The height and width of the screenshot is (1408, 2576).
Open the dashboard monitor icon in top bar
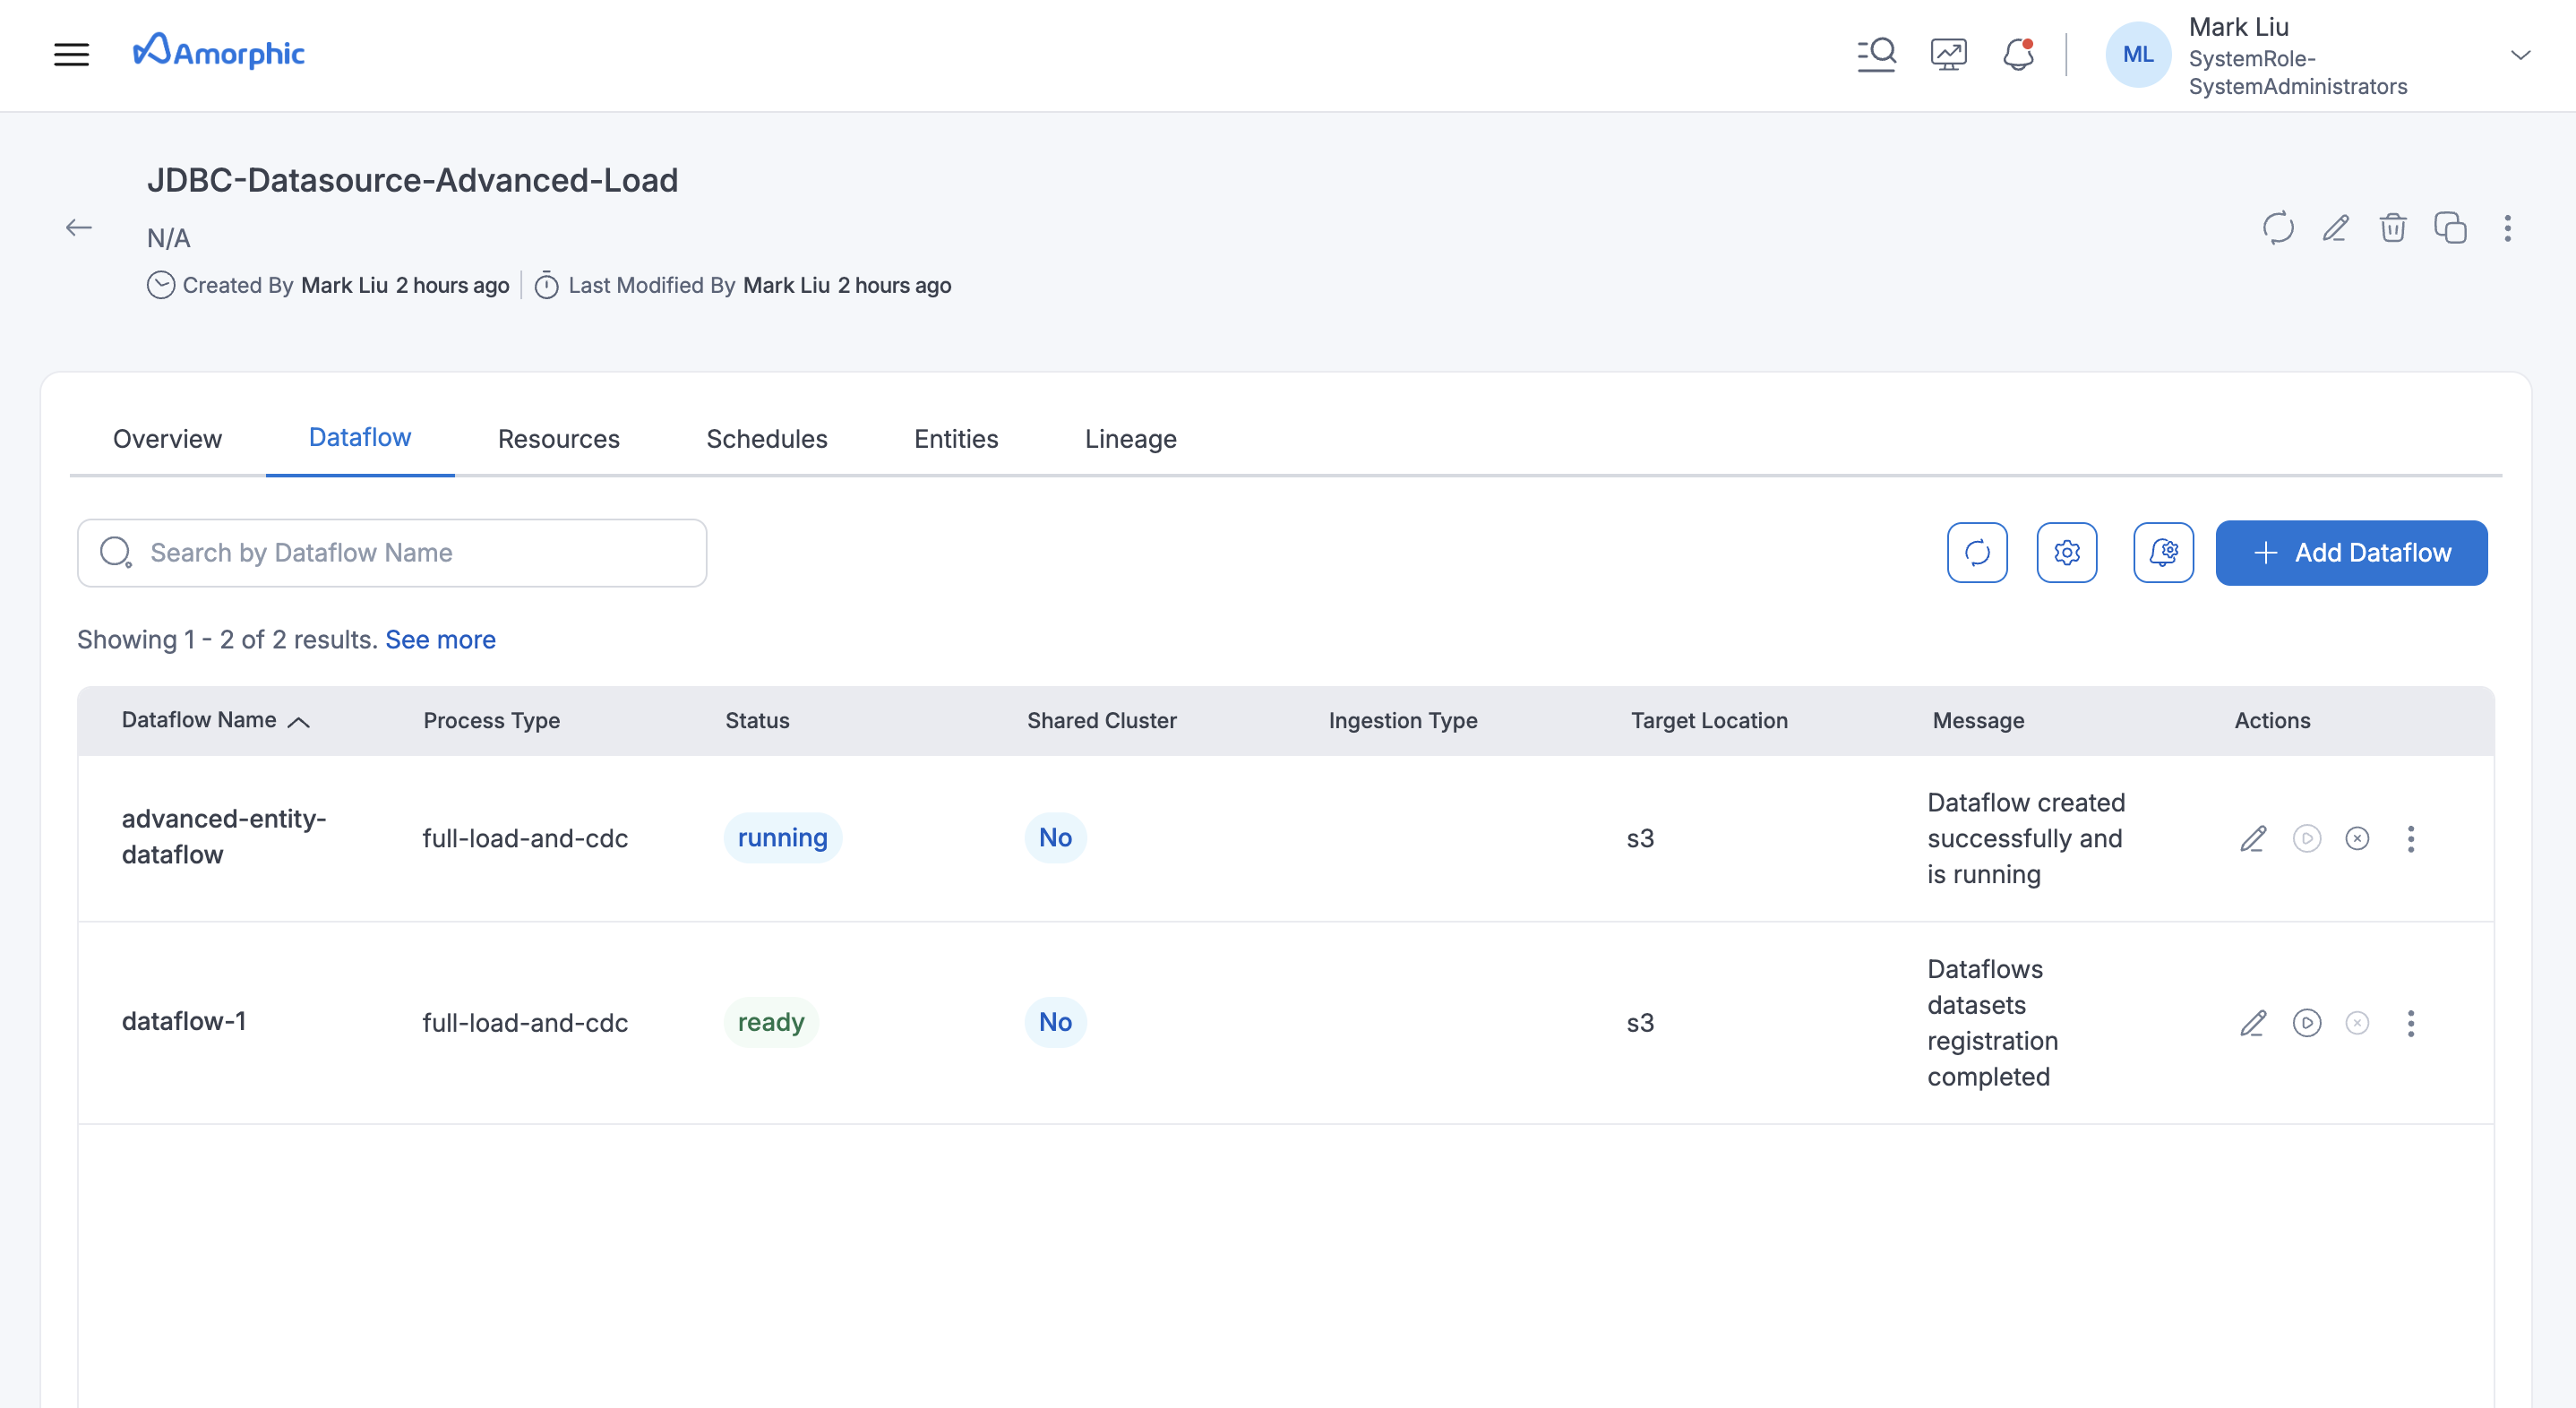click(1948, 53)
